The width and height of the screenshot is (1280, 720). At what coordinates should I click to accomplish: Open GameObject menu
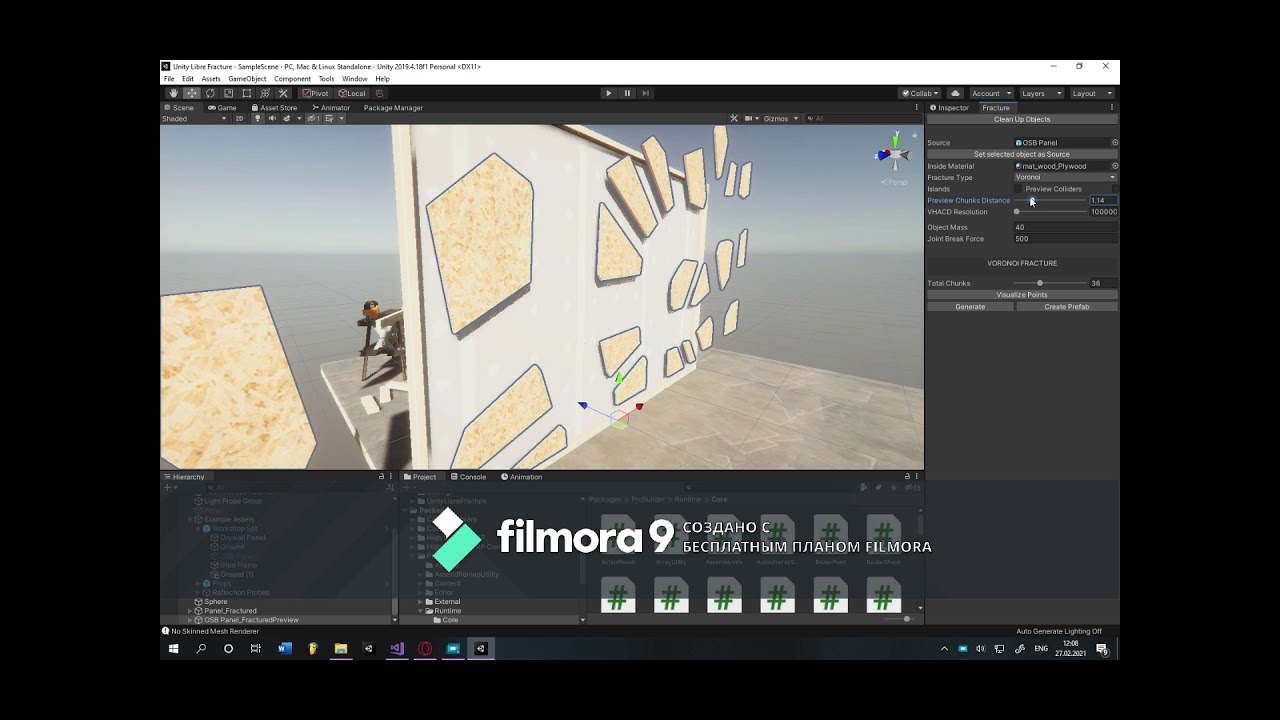pos(247,79)
